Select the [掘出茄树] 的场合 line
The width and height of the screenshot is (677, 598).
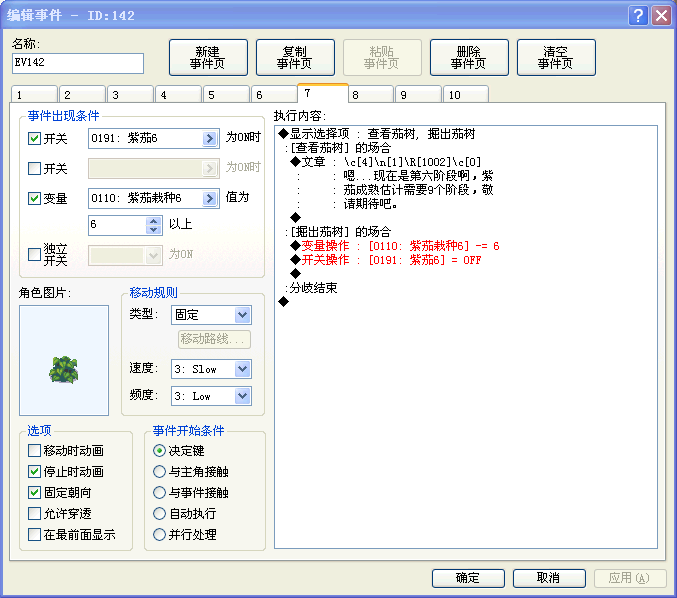click(x=338, y=232)
